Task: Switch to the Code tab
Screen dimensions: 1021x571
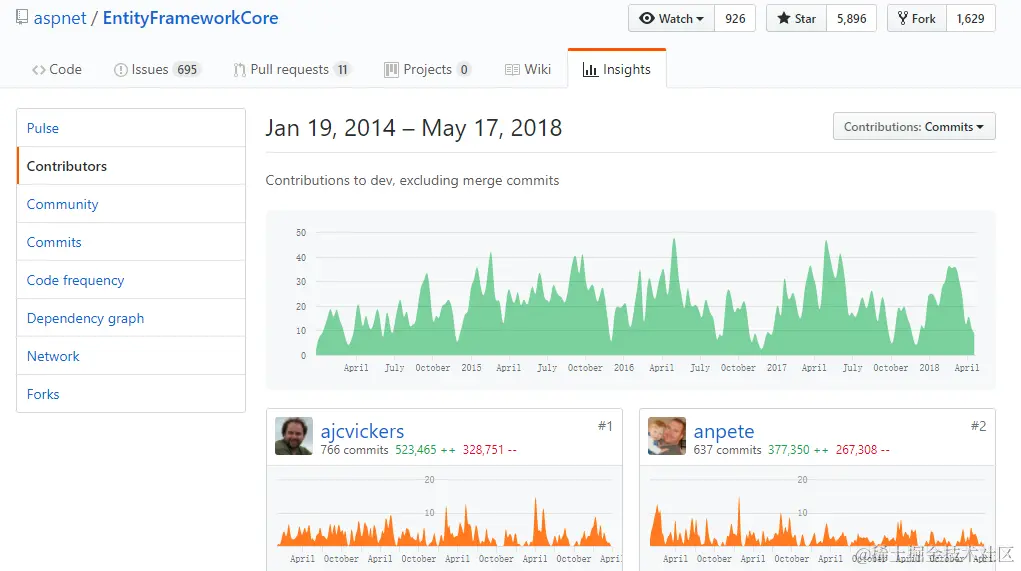Action: coord(57,69)
